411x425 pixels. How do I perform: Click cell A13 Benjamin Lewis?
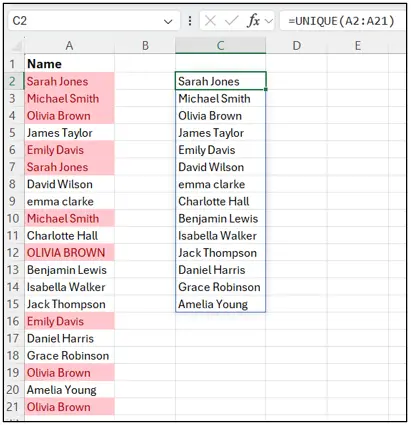(69, 270)
